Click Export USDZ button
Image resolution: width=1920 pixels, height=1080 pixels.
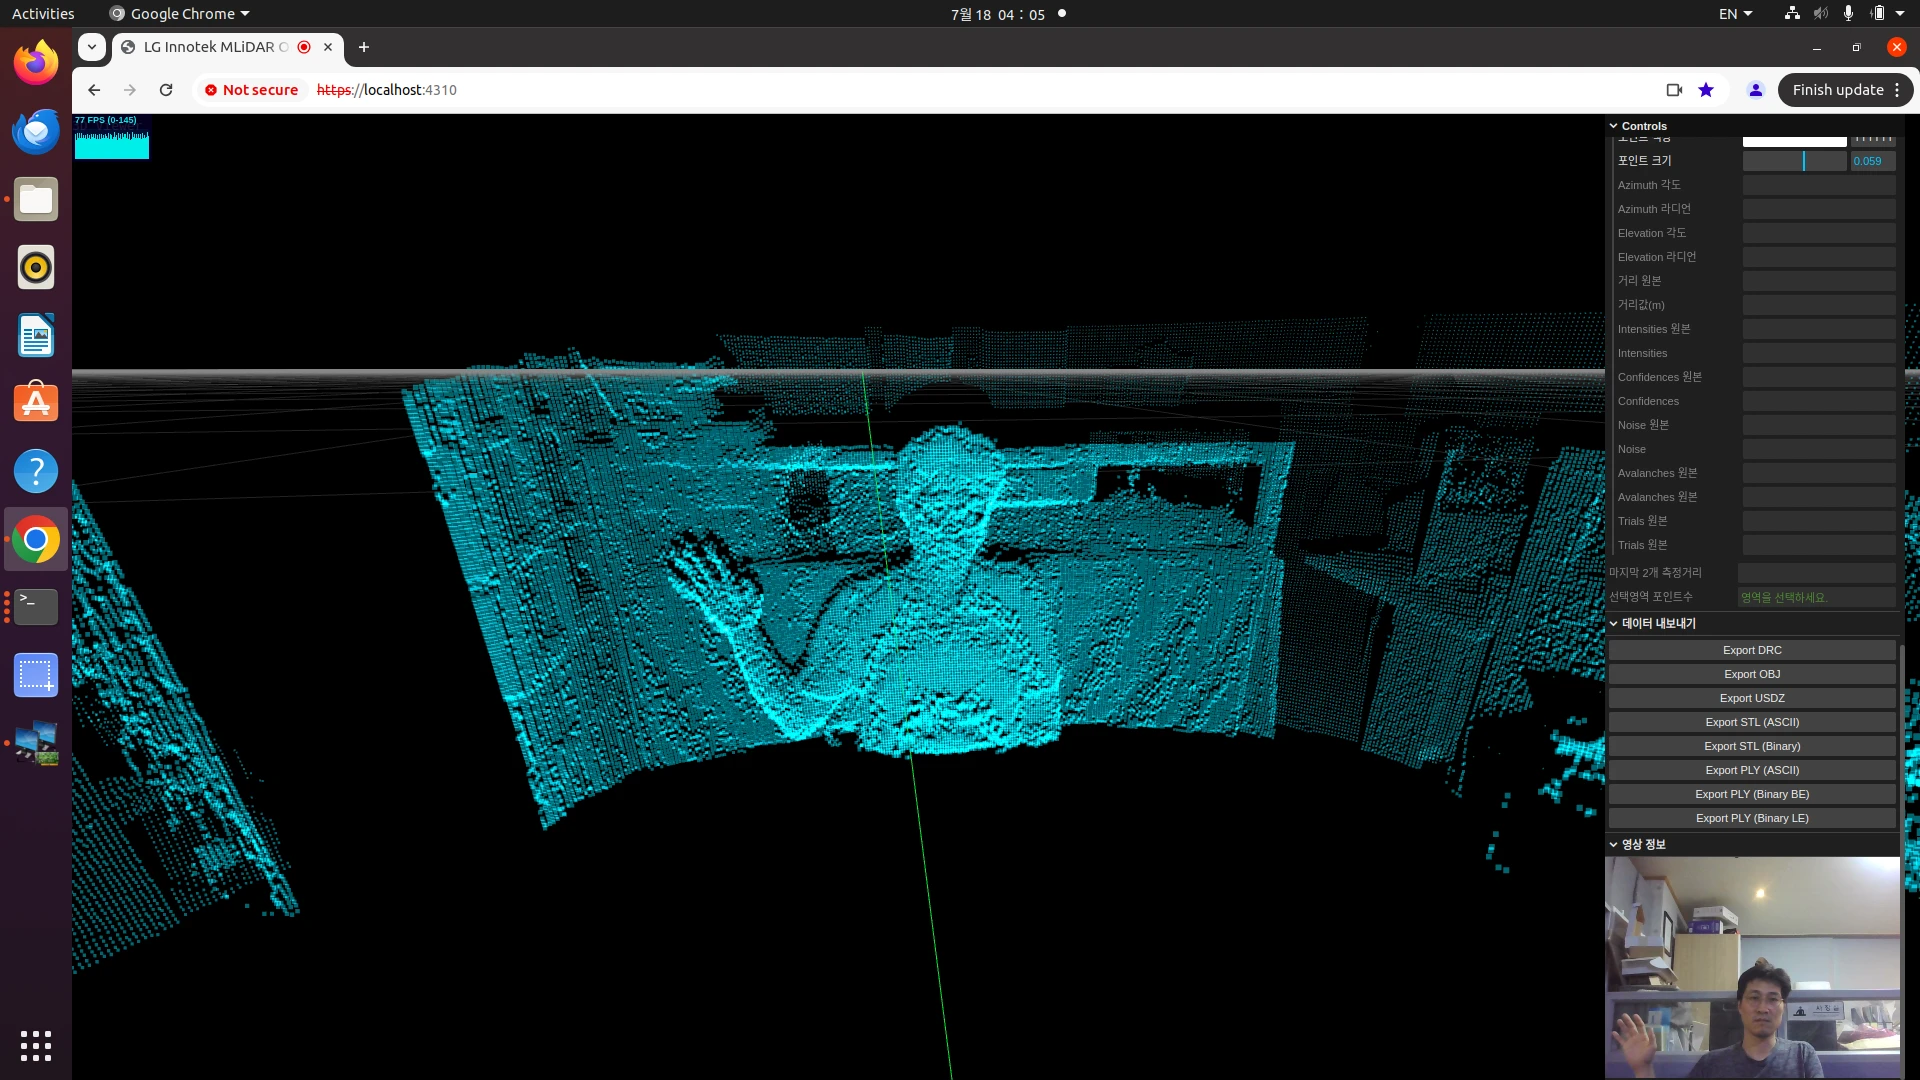click(1752, 698)
